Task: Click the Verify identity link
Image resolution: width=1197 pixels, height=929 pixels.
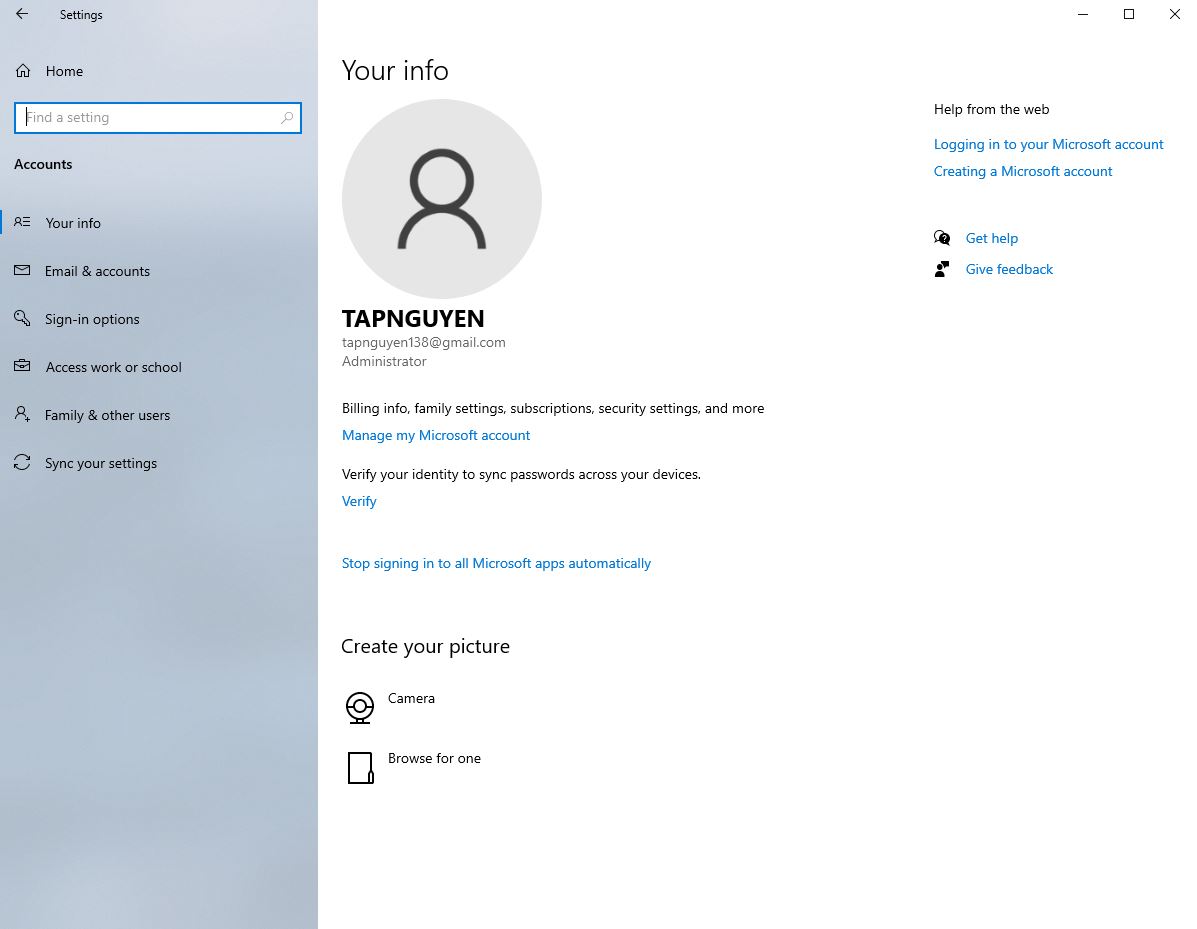Action: pyautogui.click(x=359, y=501)
